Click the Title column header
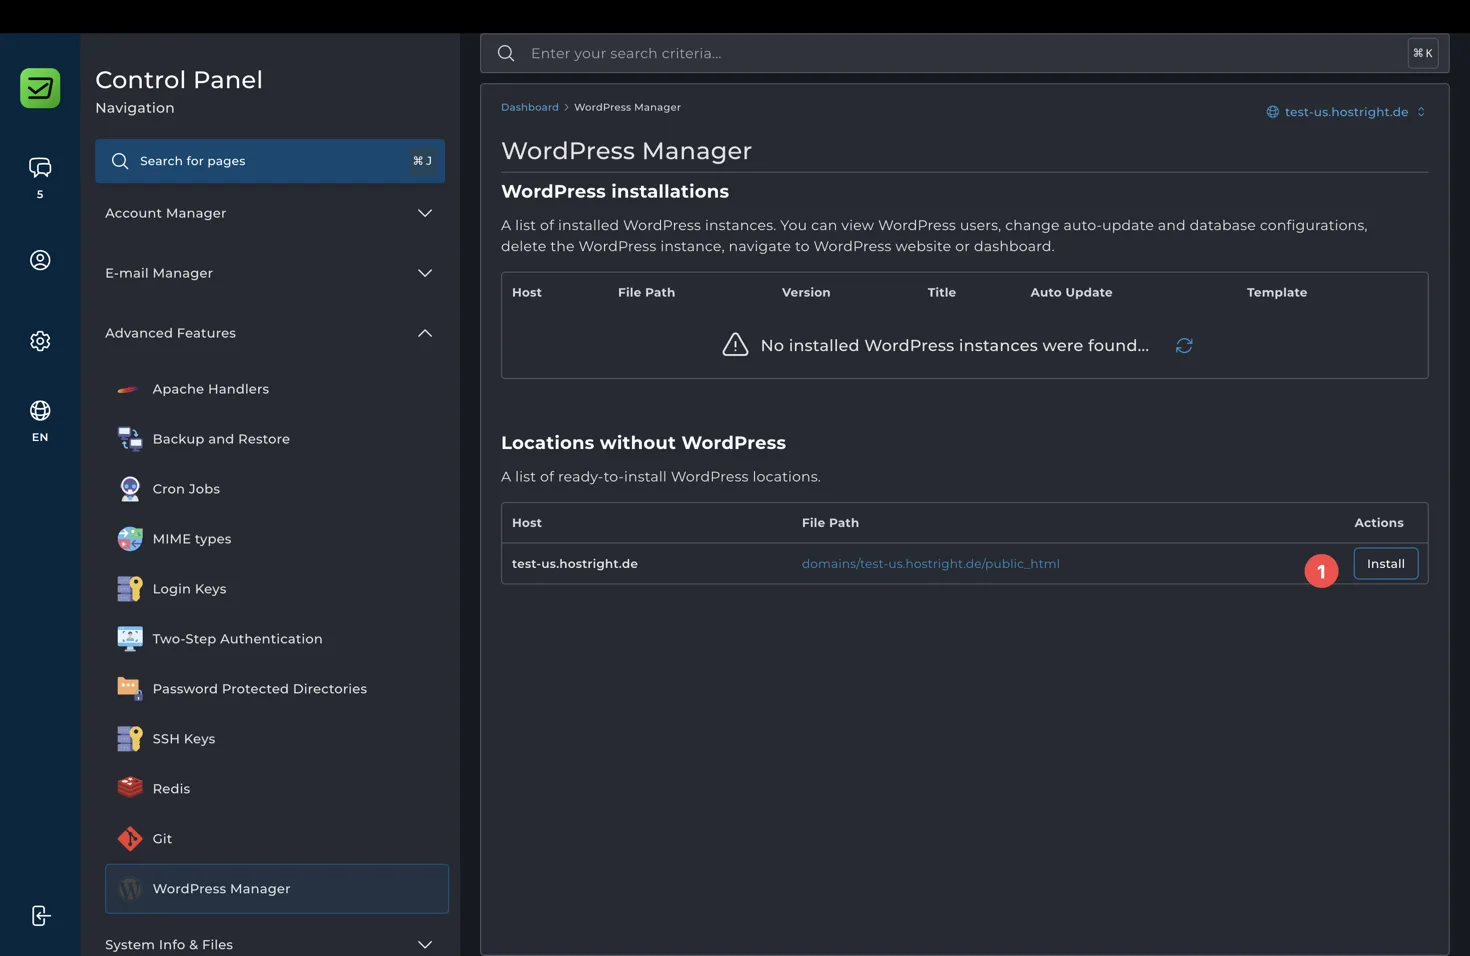The height and width of the screenshot is (956, 1470). pos(941,293)
